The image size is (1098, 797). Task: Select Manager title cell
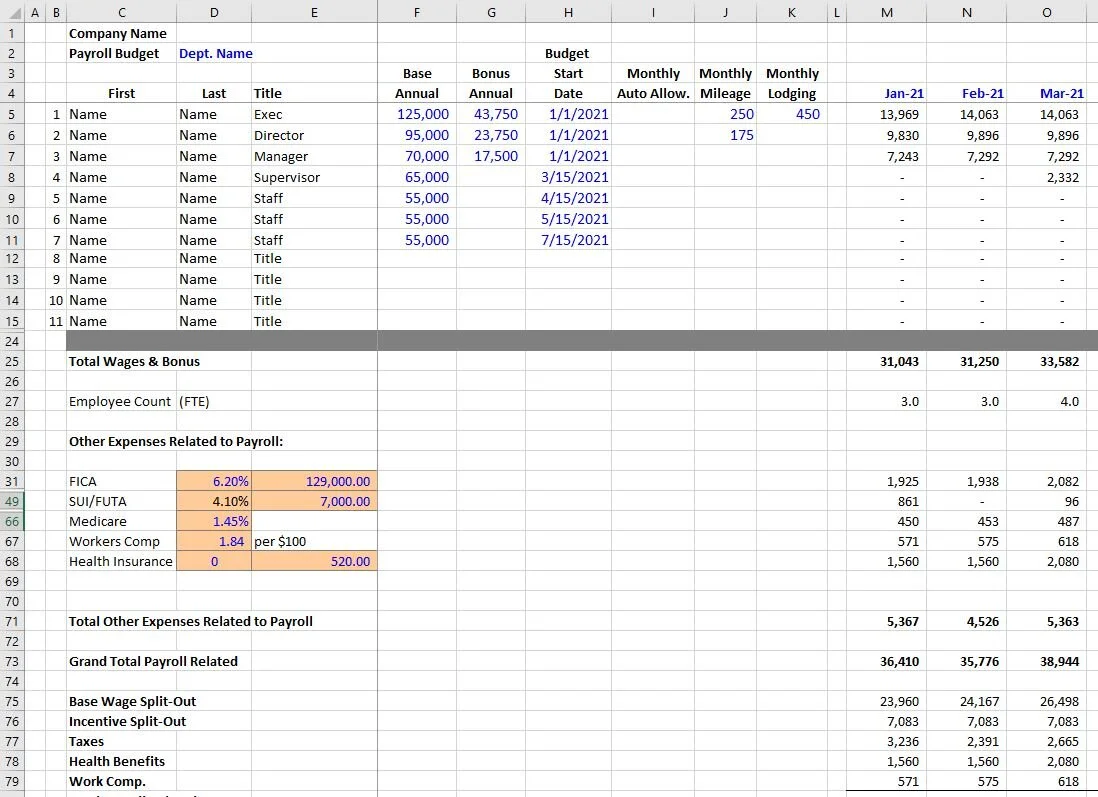pyautogui.click(x=314, y=156)
